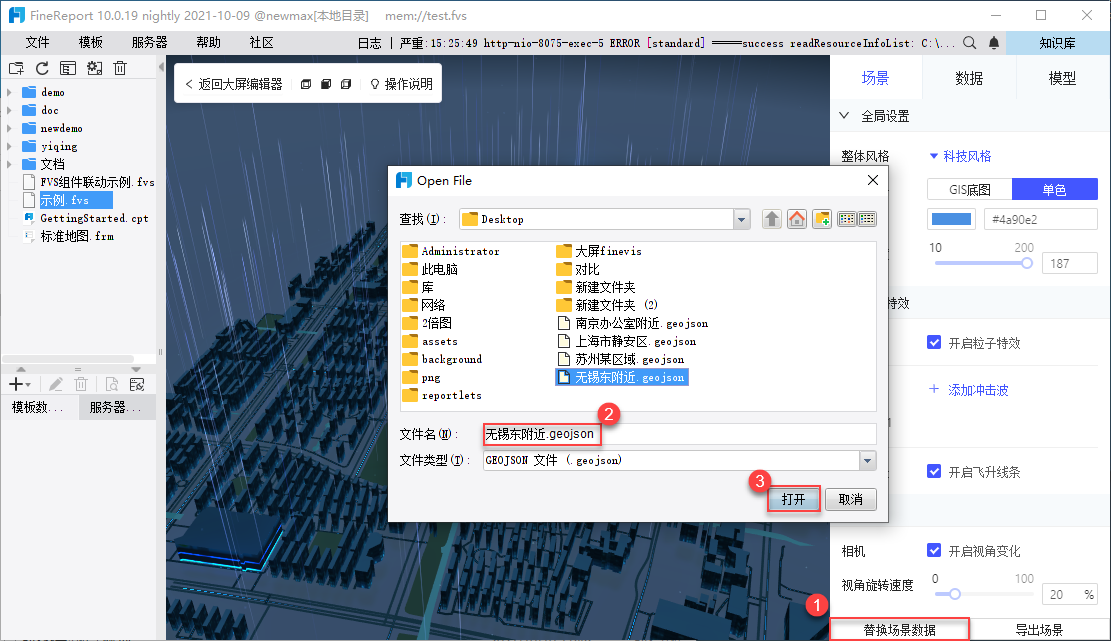Click the delete trash icon in file toolbar

click(120, 68)
